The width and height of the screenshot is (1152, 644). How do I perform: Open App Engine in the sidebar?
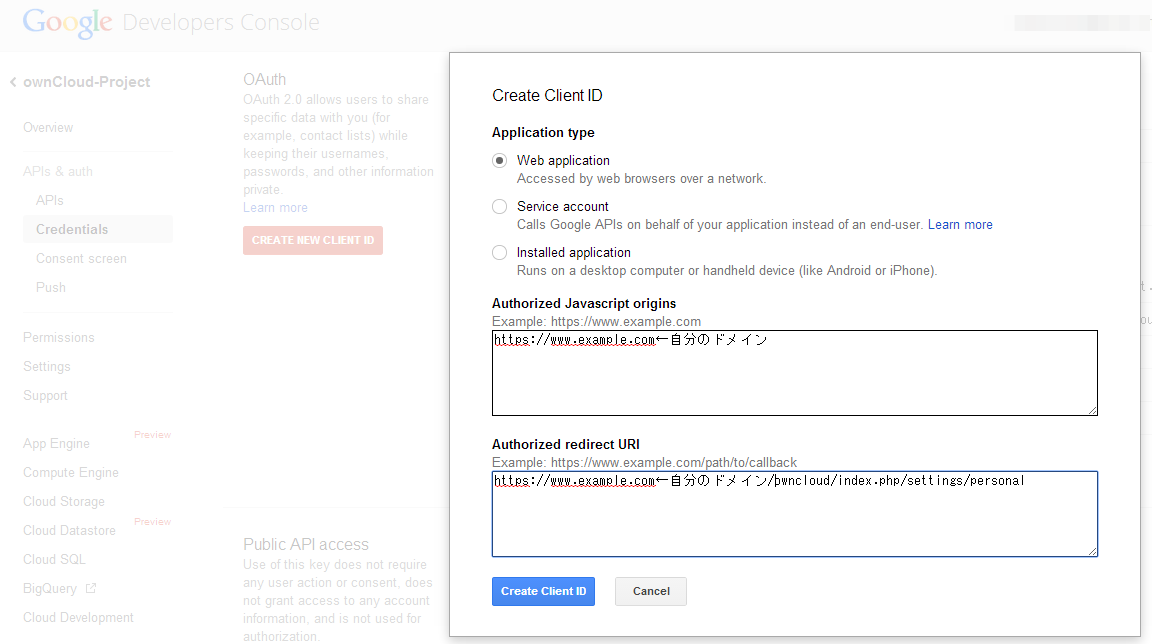(56, 444)
